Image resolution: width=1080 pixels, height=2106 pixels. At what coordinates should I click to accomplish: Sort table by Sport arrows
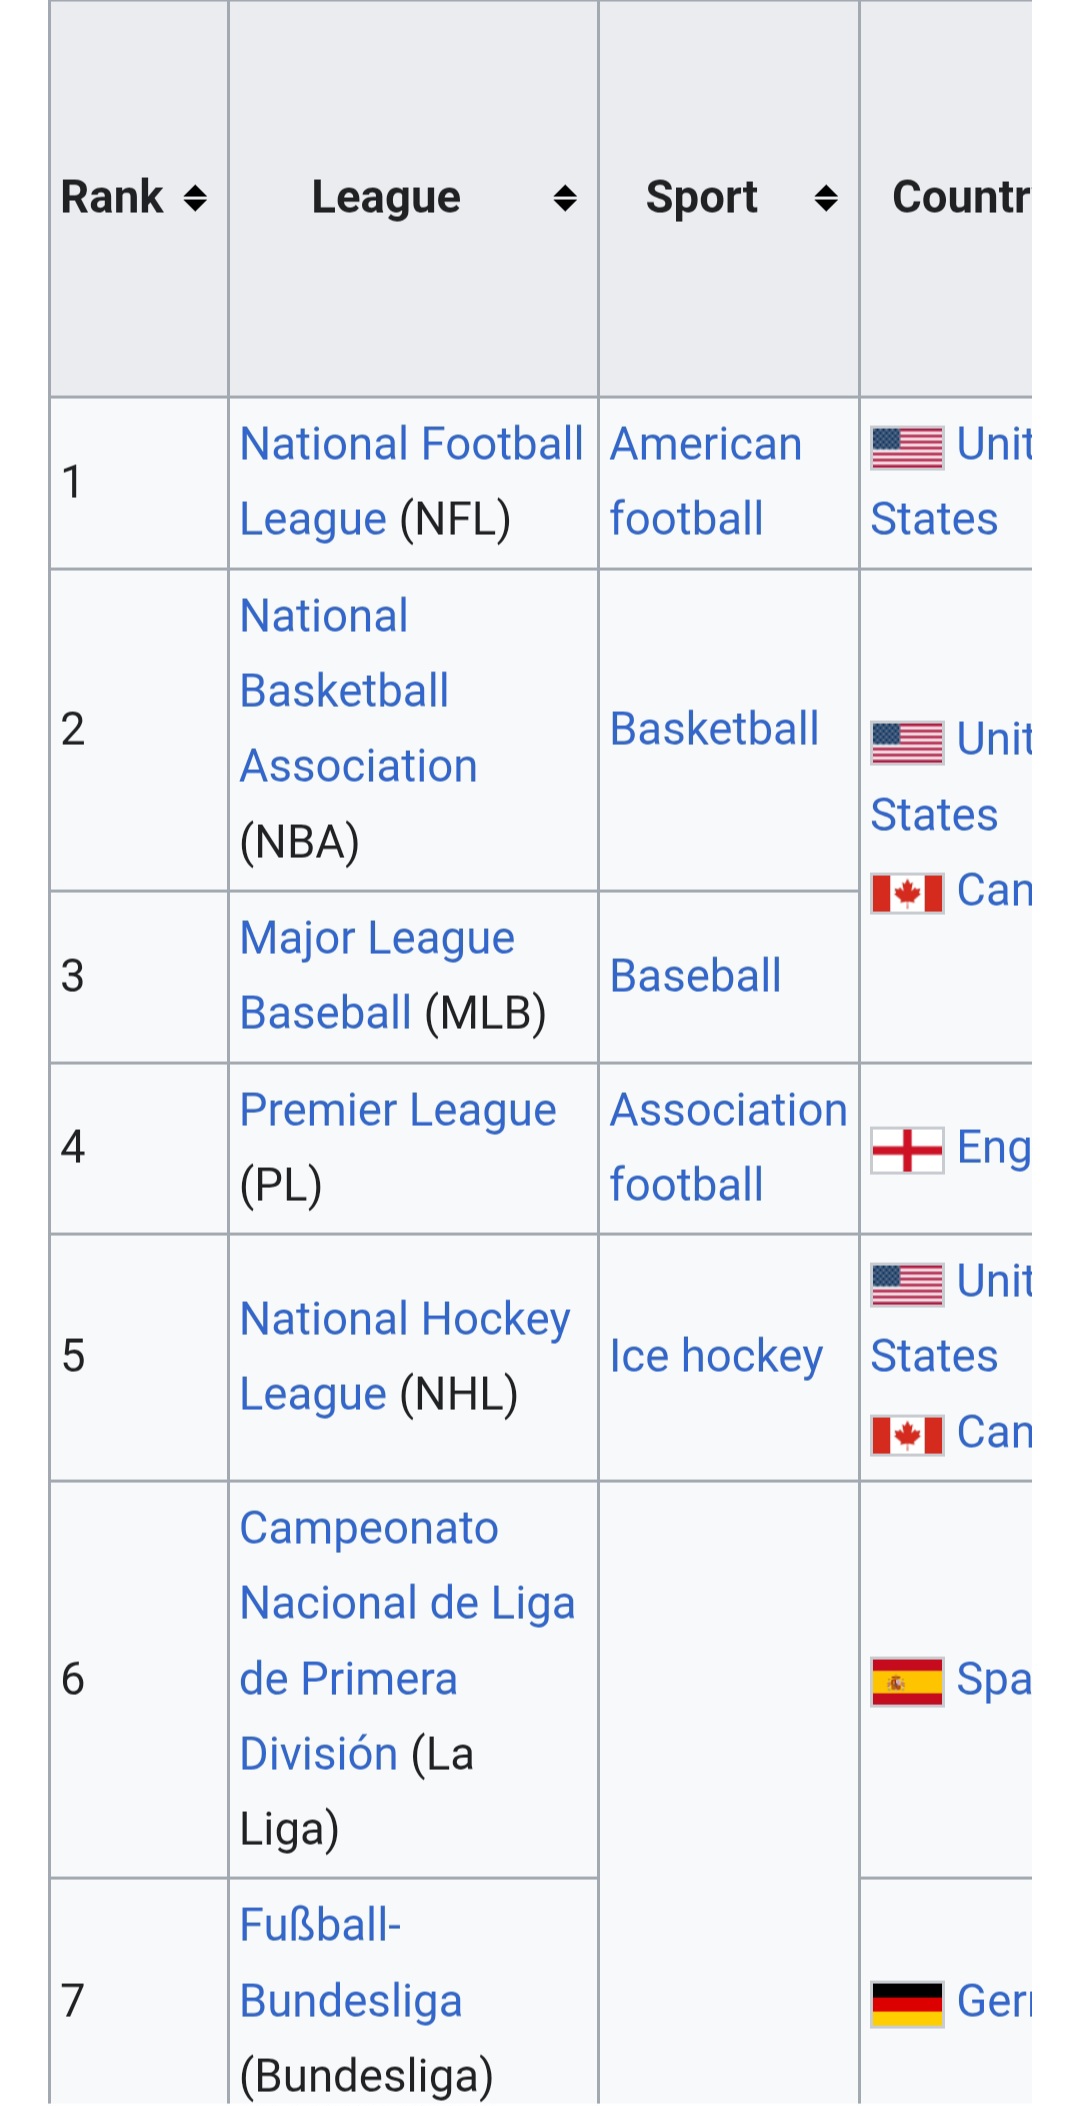point(826,198)
